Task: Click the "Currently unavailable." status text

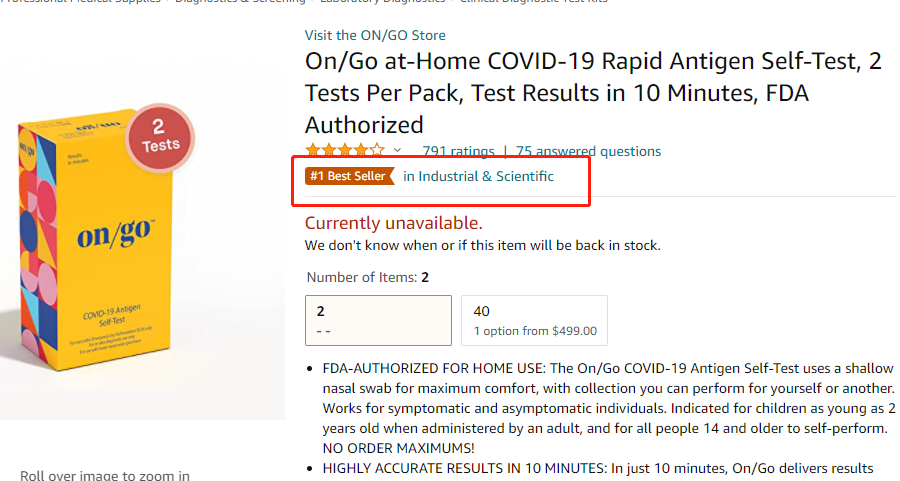Action: point(393,223)
